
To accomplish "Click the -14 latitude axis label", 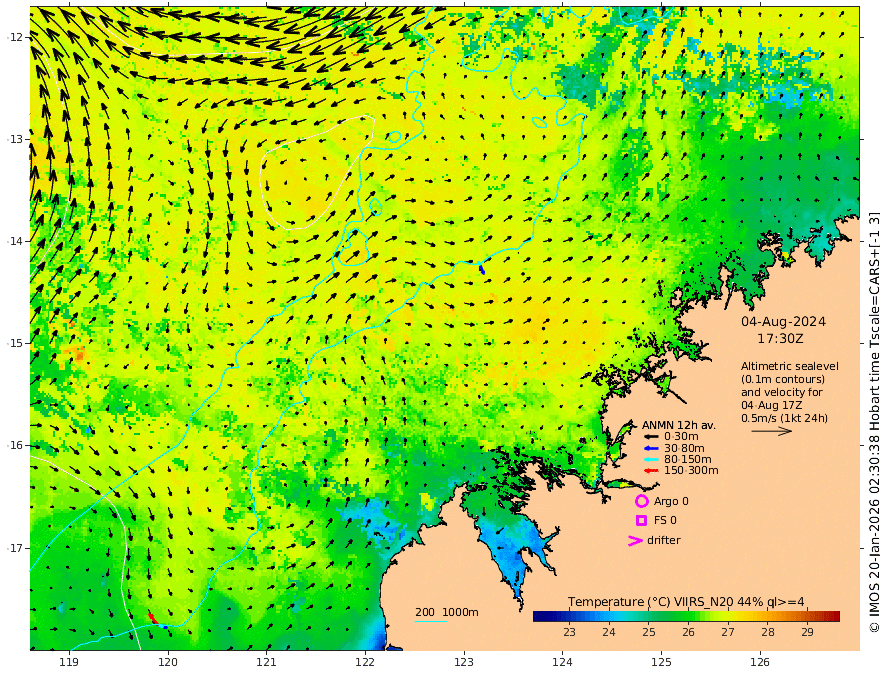I will pos(15,241).
